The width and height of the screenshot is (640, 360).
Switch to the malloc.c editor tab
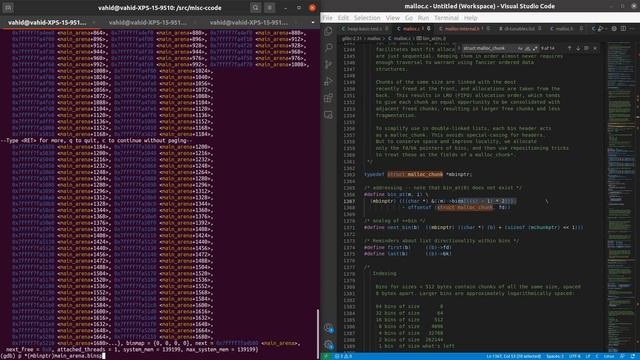tap(413, 29)
